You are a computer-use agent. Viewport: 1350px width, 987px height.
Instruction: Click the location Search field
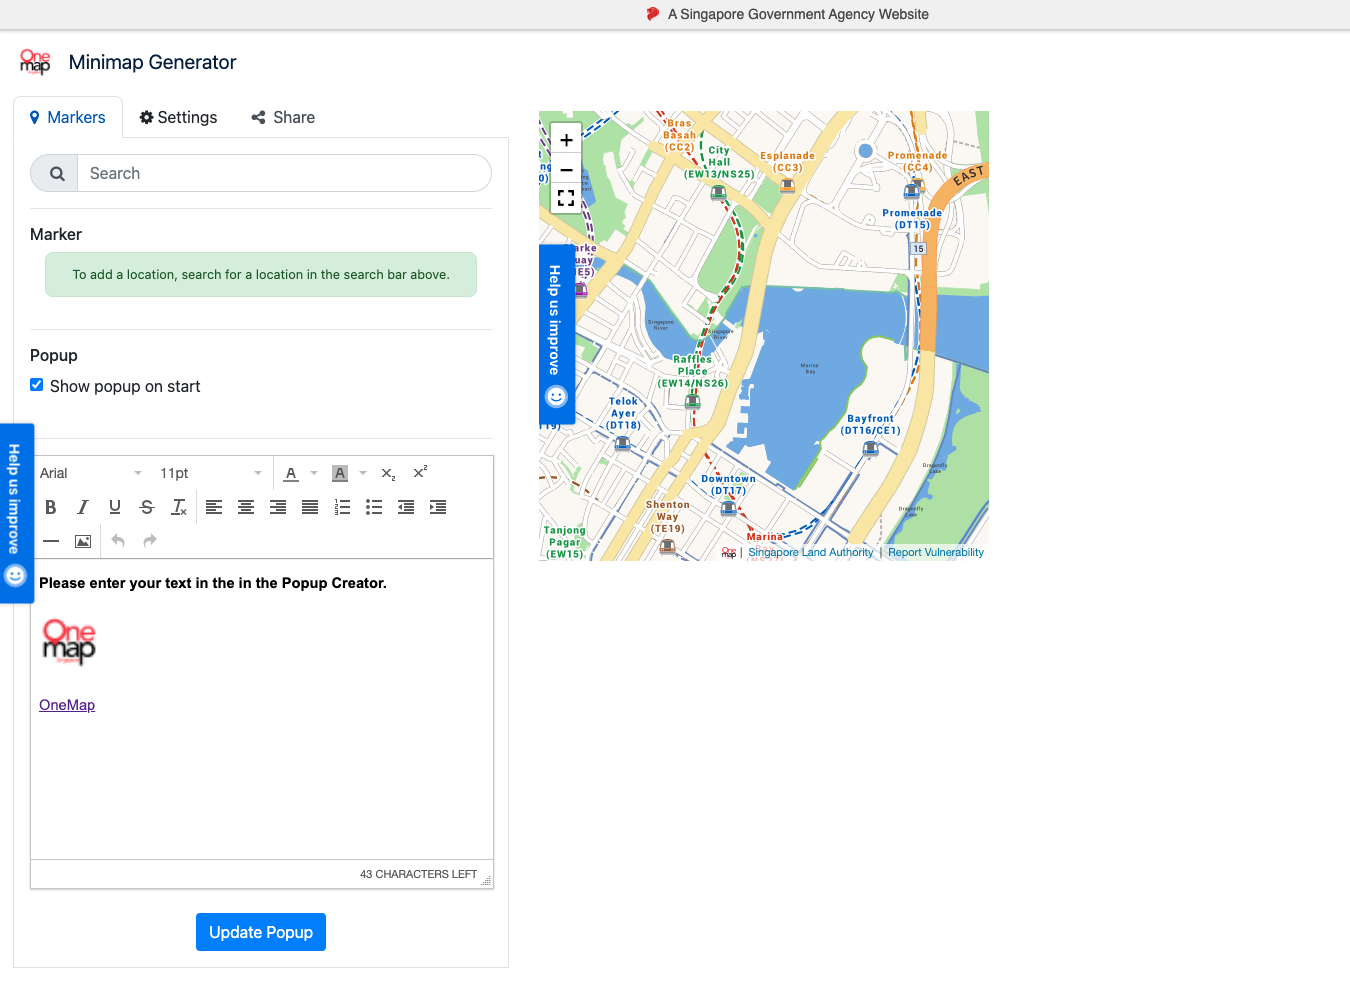coord(284,173)
